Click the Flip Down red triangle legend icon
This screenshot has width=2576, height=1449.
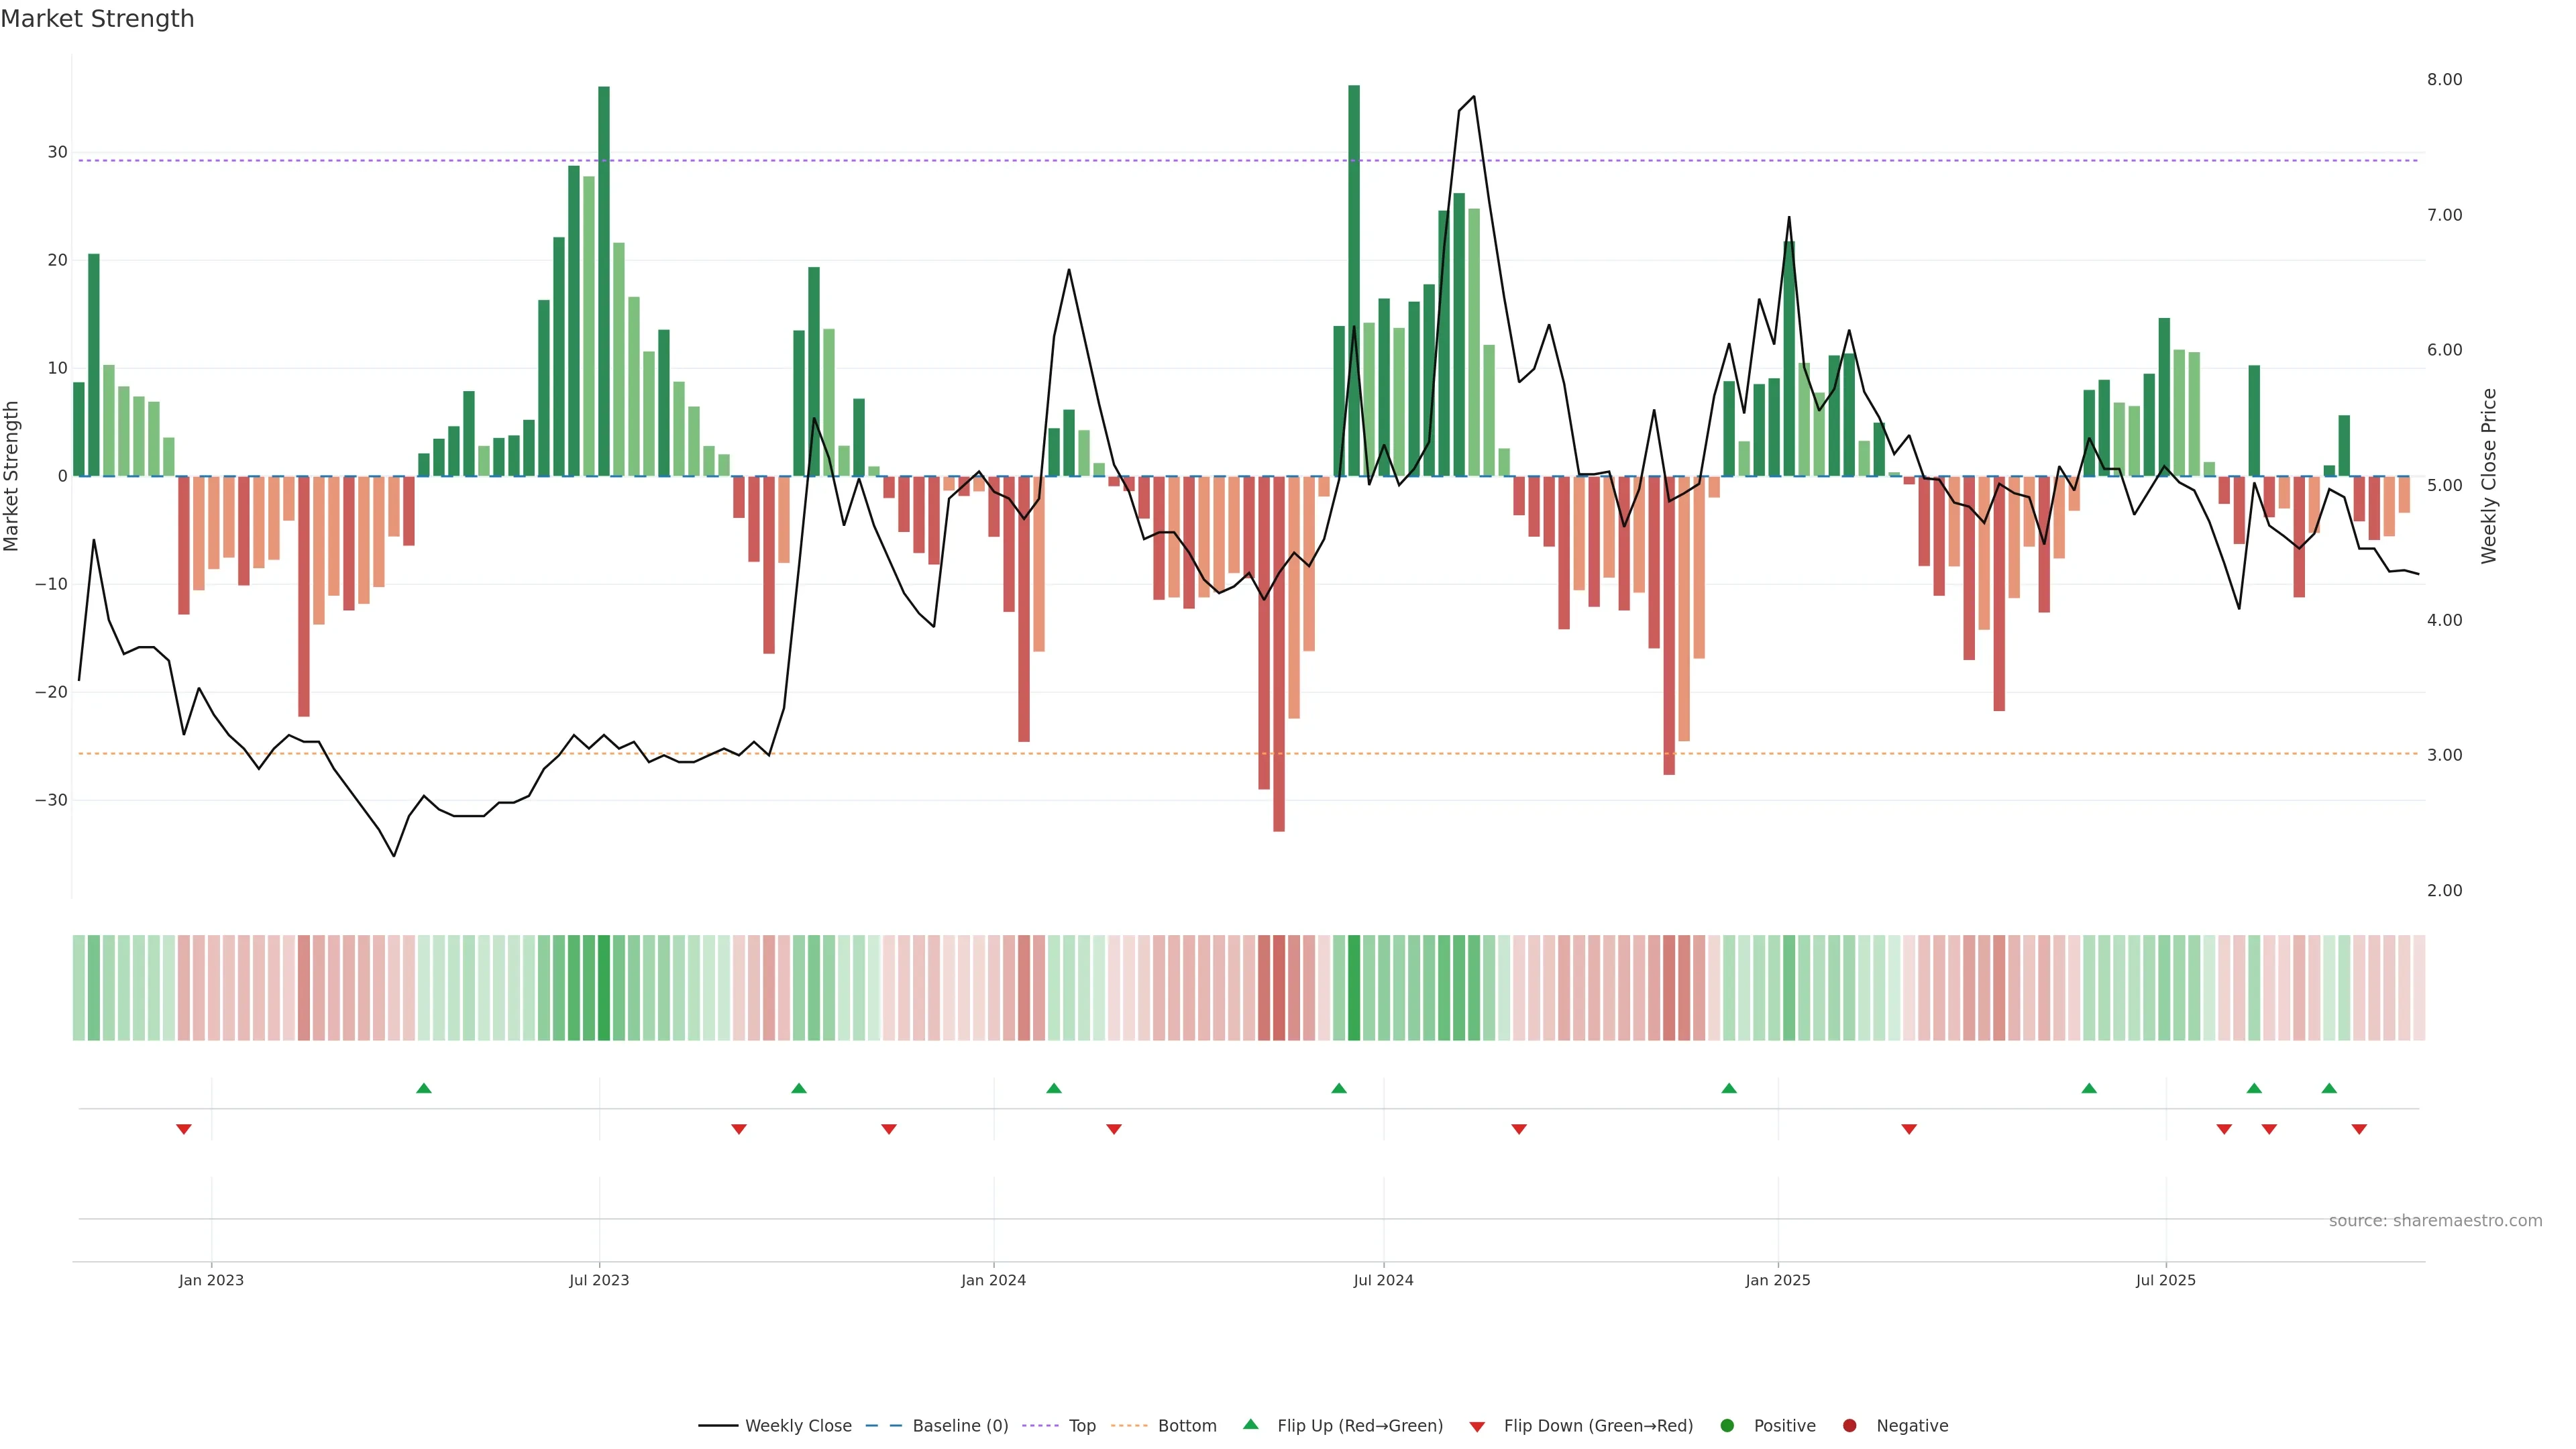pyautogui.click(x=1477, y=1427)
